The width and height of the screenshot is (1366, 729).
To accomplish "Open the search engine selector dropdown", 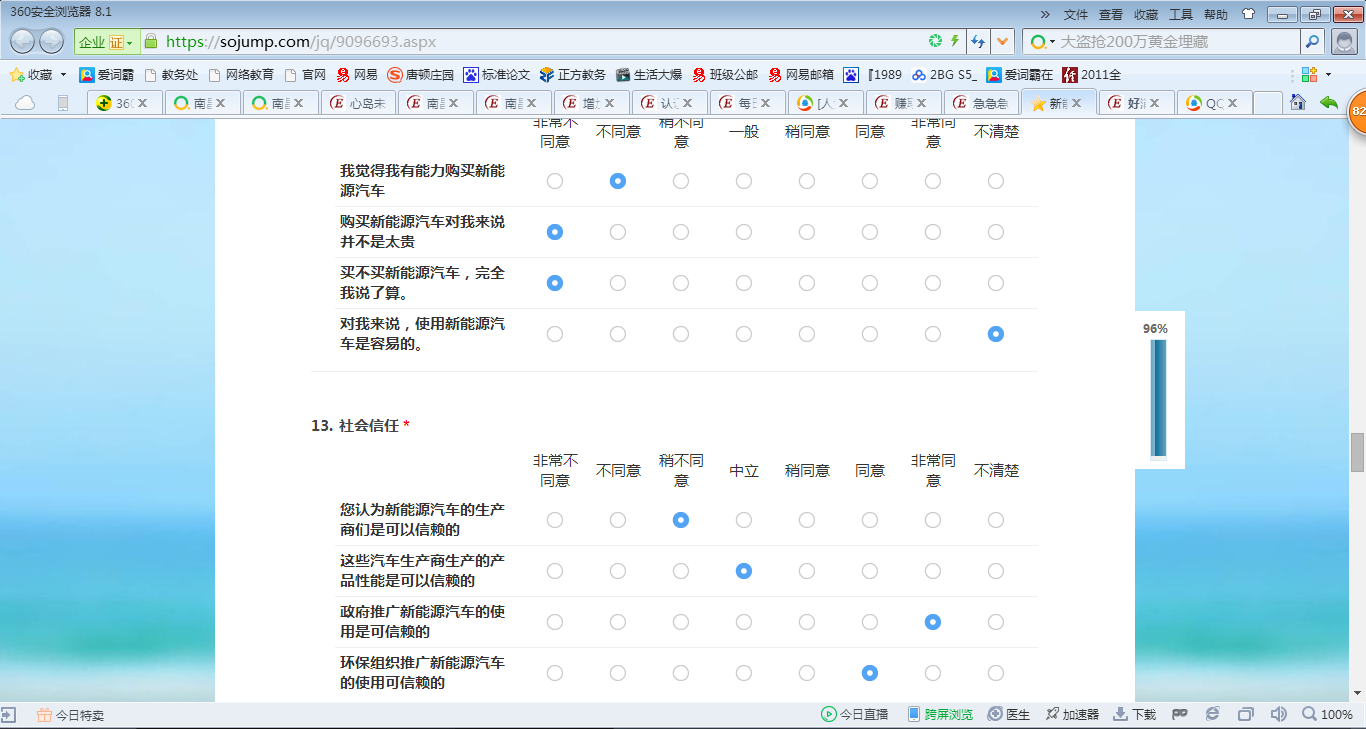I will click(x=1043, y=42).
